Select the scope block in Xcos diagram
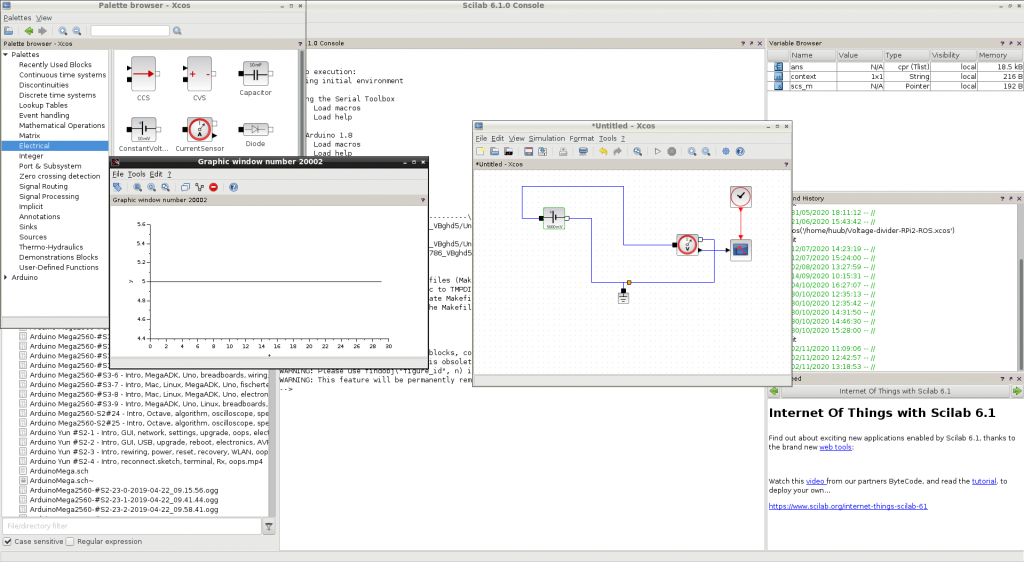 (x=741, y=250)
